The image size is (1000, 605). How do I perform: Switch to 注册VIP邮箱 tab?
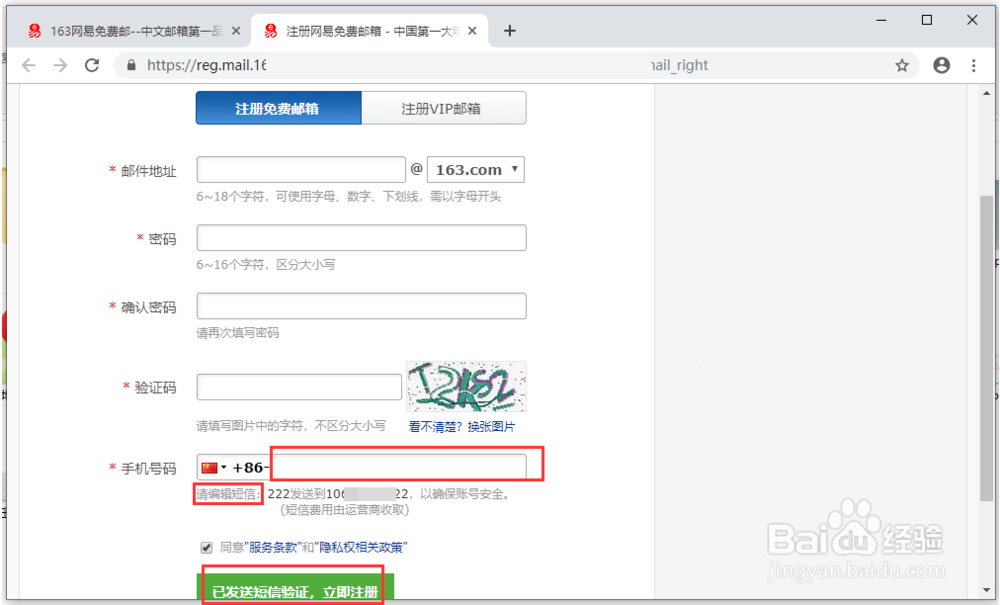pyautogui.click(x=444, y=108)
